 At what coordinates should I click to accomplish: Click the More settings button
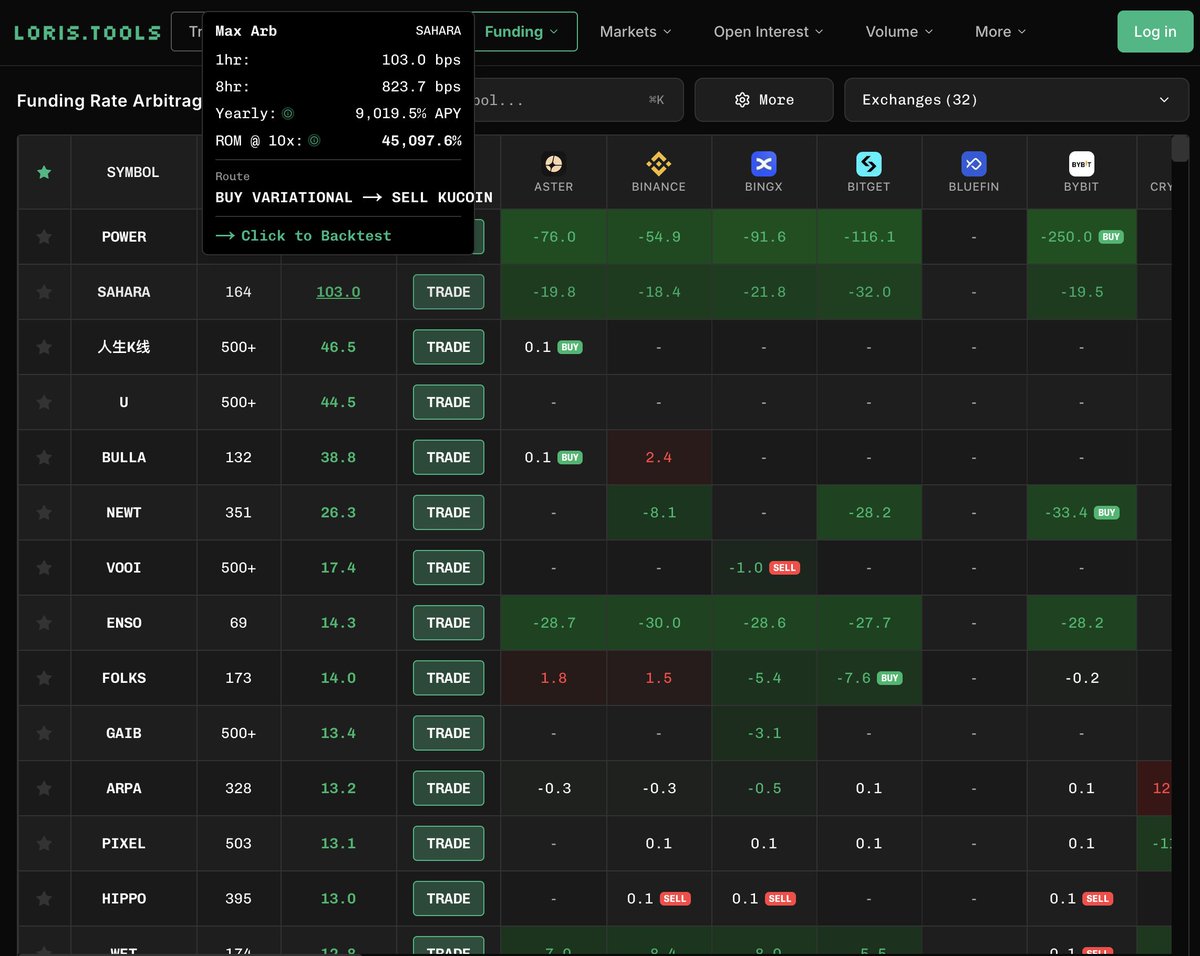click(x=764, y=100)
